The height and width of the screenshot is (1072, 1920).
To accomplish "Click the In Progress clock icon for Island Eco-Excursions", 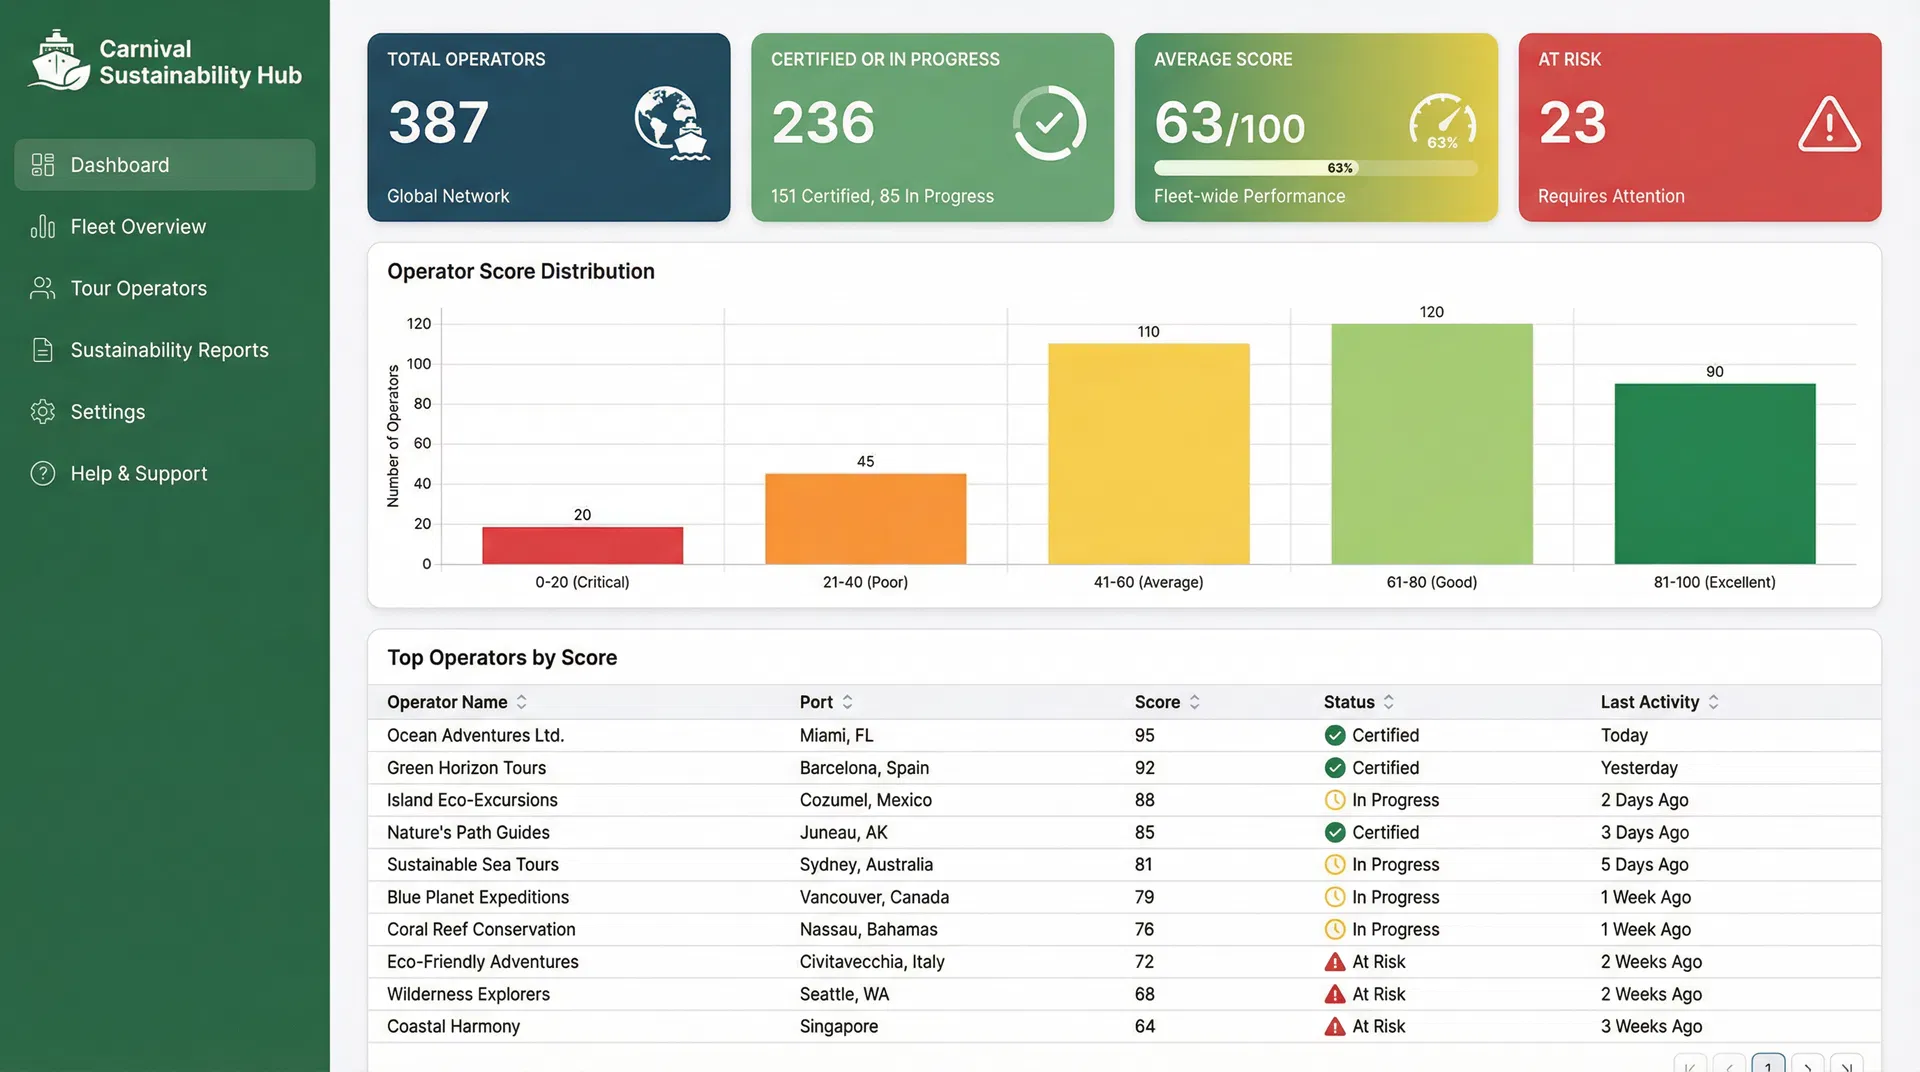I will tap(1334, 800).
